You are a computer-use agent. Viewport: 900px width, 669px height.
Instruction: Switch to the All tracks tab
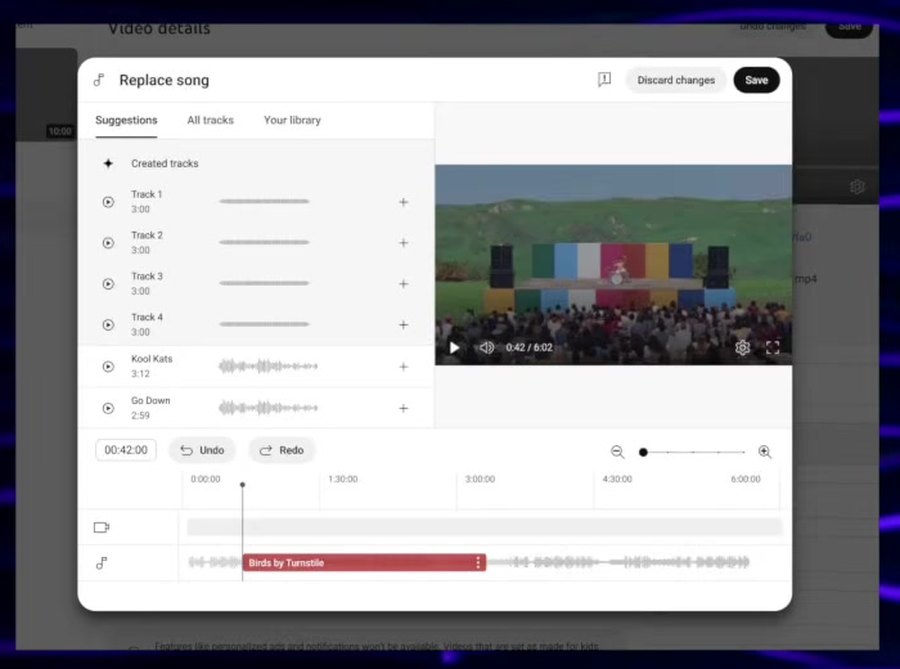210,120
